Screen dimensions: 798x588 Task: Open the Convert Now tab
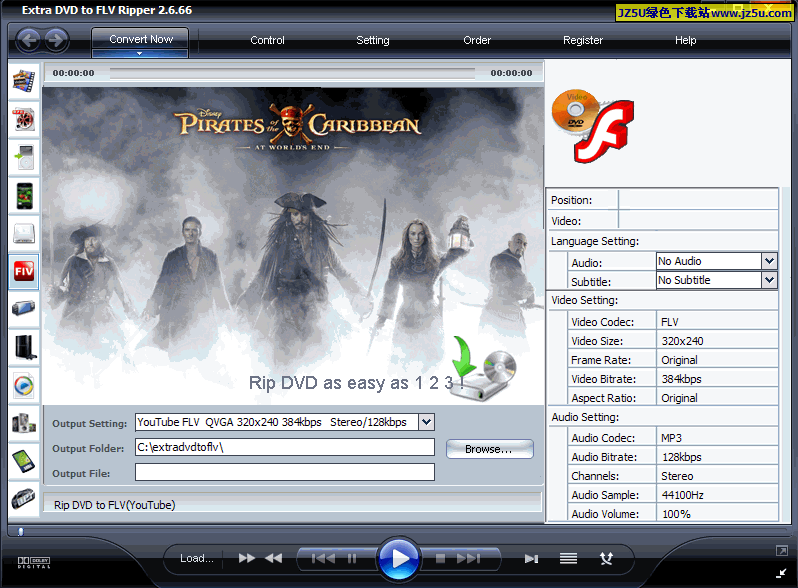pos(140,39)
